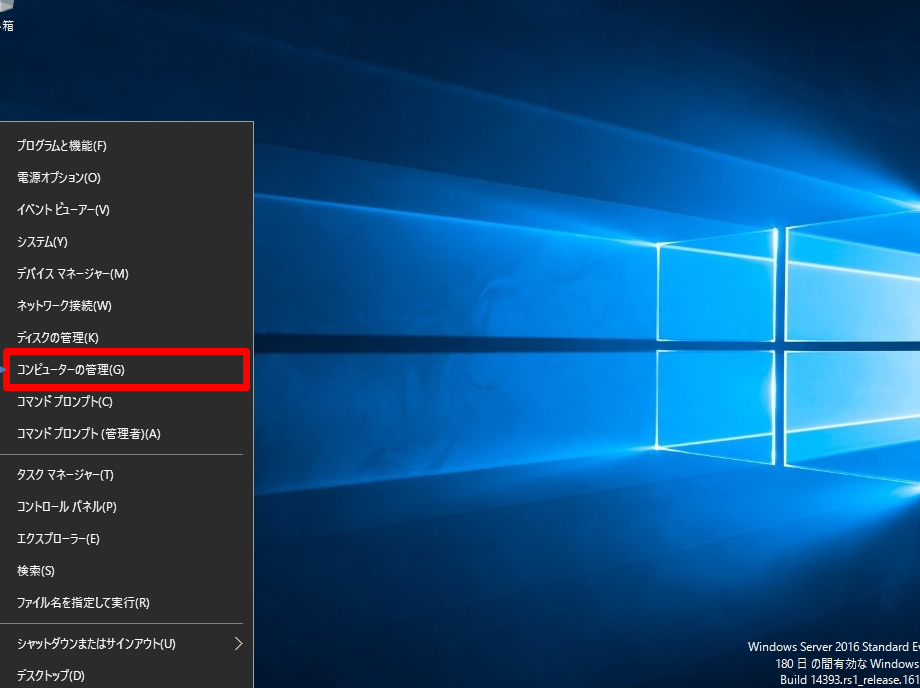Viewport: 920px width, 688px height.
Task: Start タスク マネージャー(T)
Action: click(66, 475)
